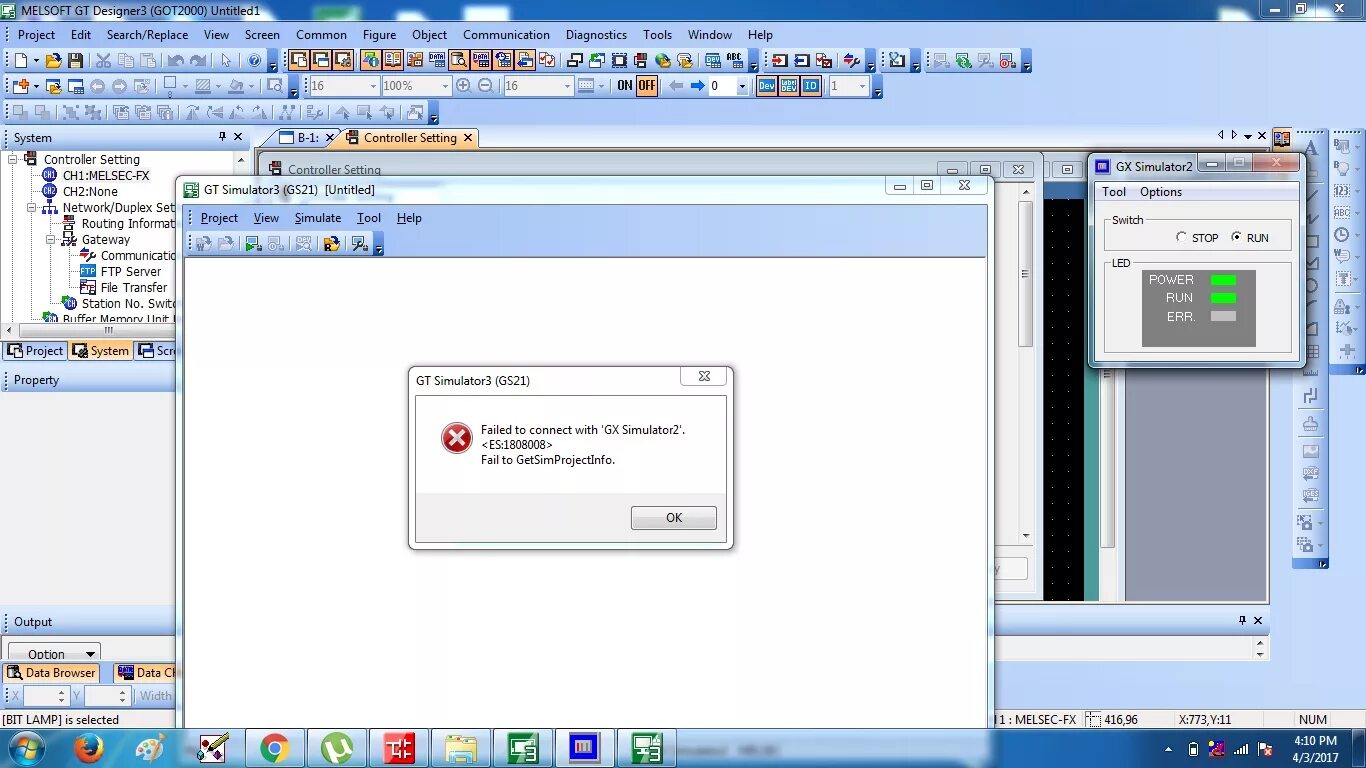This screenshot has width=1366, height=768.
Task: Click the ABC label table toolbar icon
Action: 735,61
